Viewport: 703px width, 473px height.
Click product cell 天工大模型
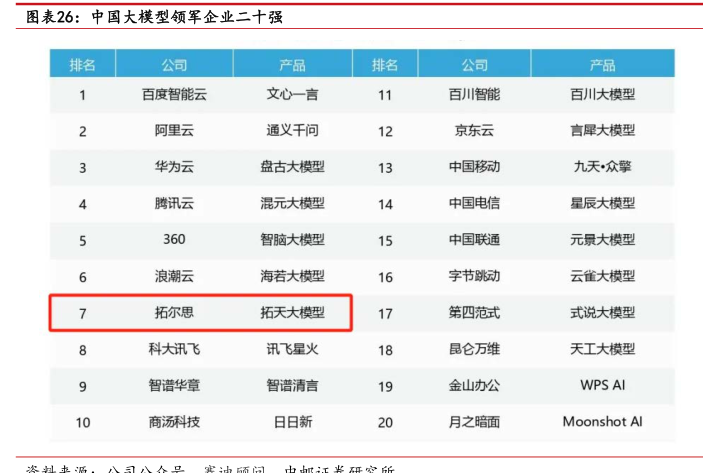click(x=603, y=349)
